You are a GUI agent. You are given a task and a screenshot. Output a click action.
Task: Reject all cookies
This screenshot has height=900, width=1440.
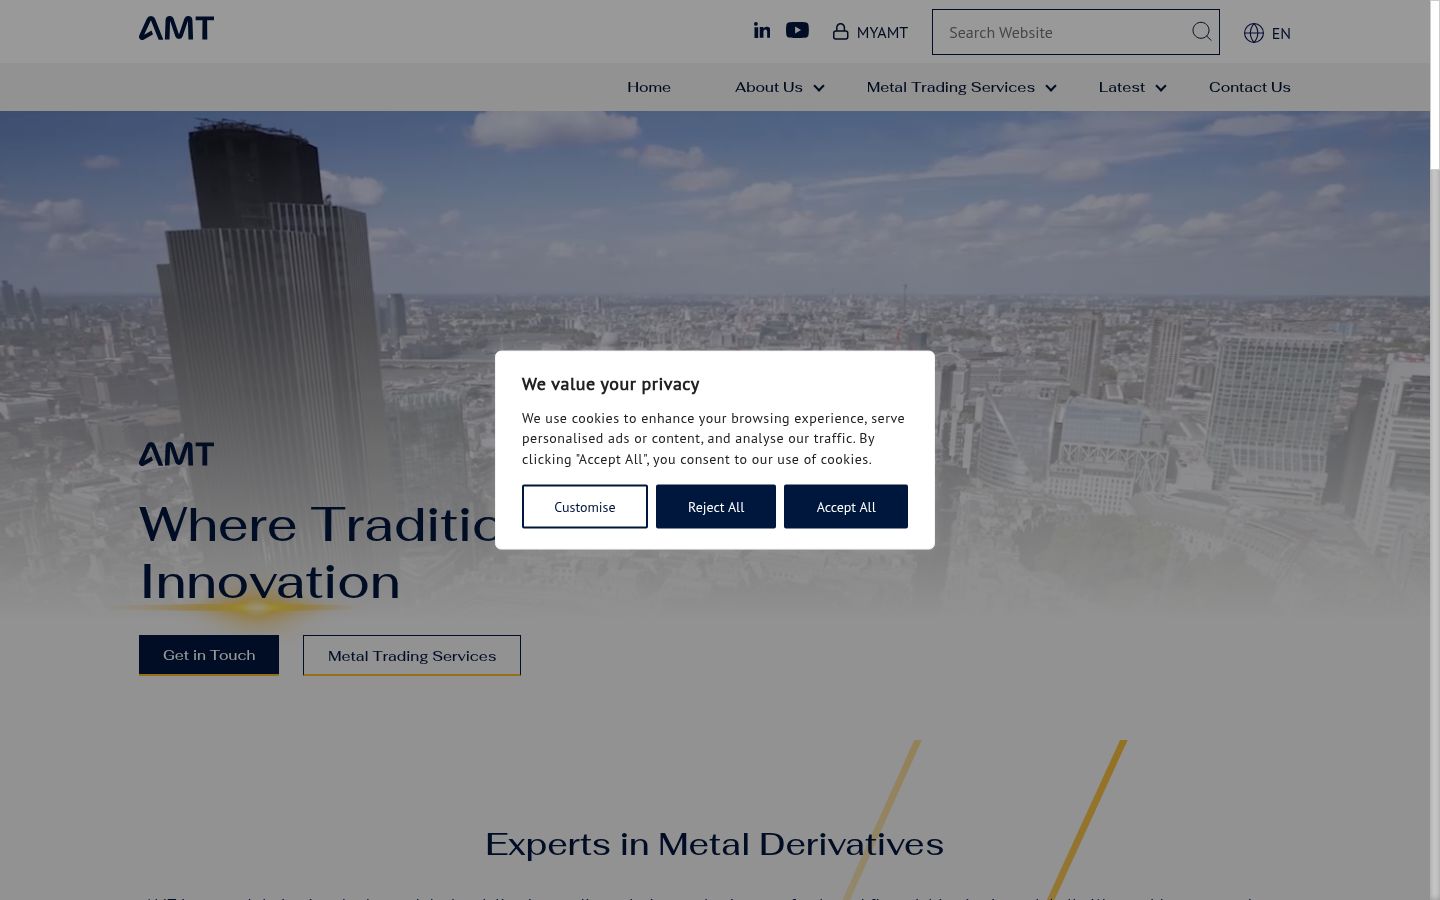click(x=716, y=507)
